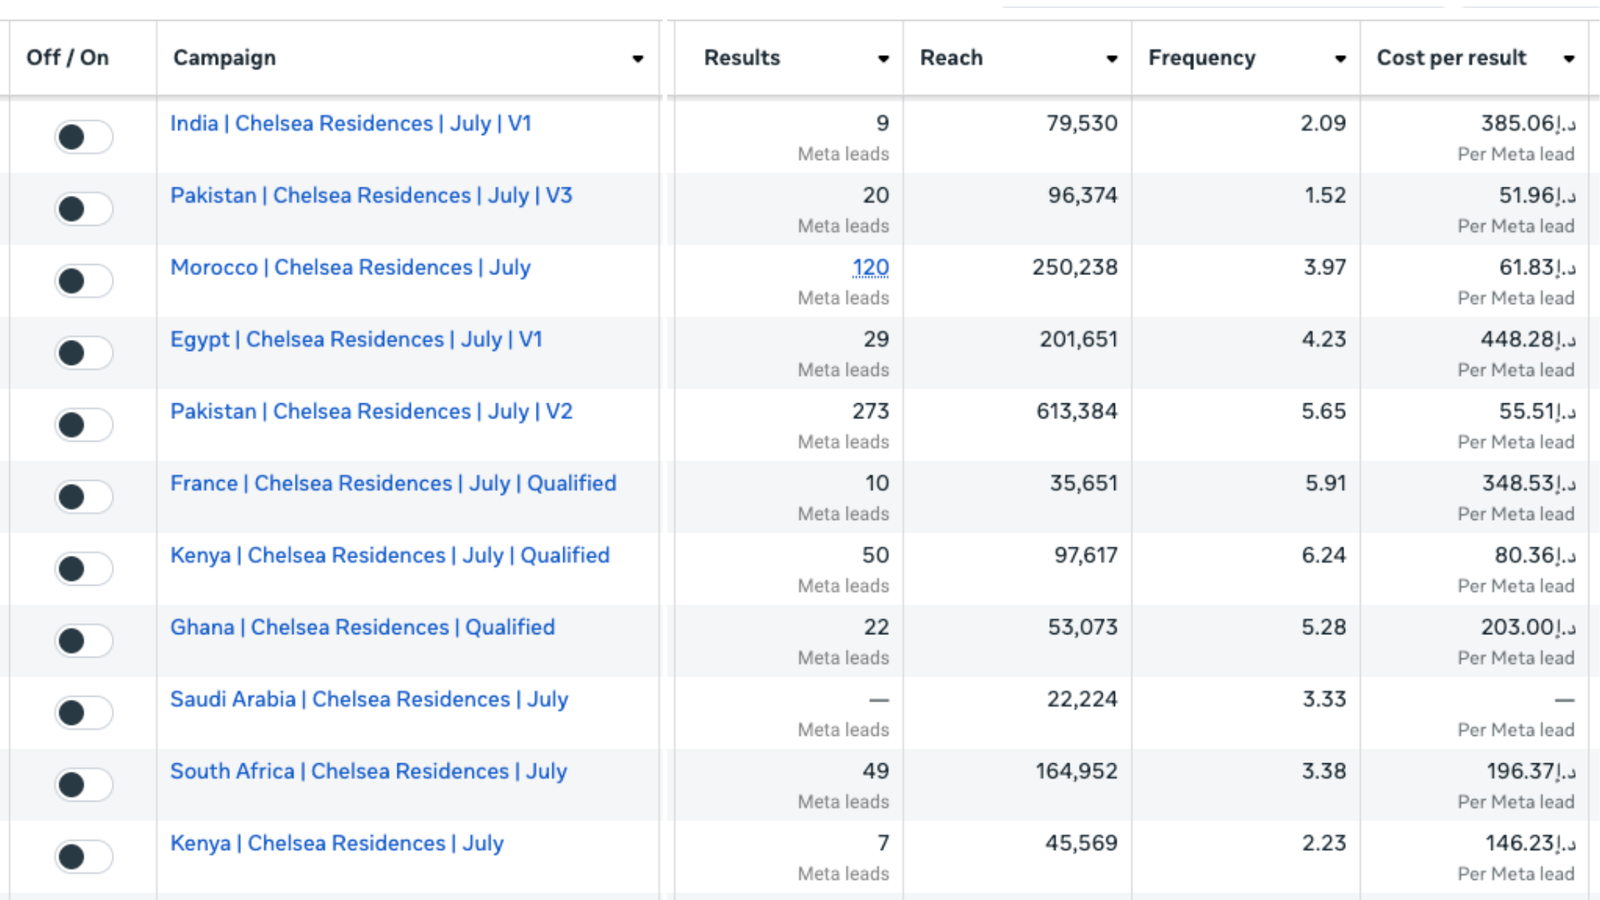This screenshot has width=1600, height=900.
Task: Select the Off / On column header
Action: (68, 58)
